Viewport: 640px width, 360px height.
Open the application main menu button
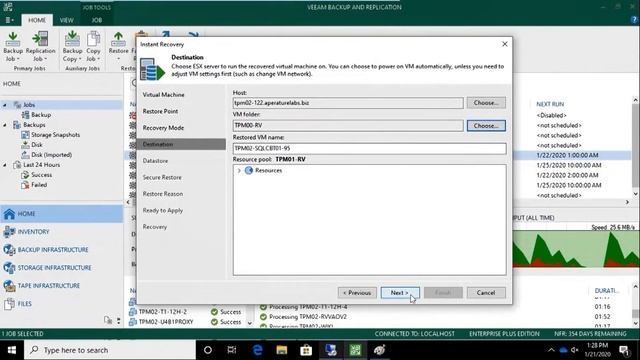click(9, 20)
